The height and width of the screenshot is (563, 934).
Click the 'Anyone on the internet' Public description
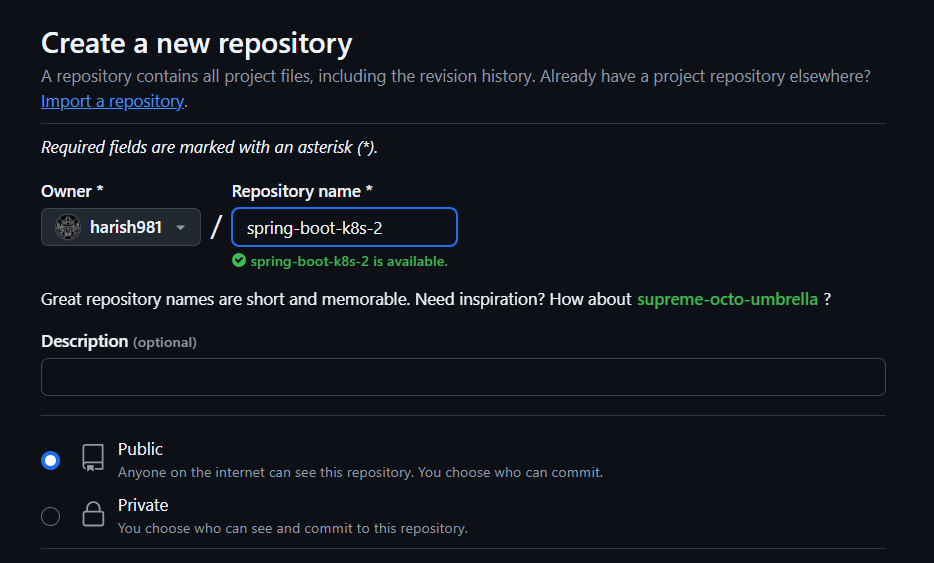coord(360,472)
